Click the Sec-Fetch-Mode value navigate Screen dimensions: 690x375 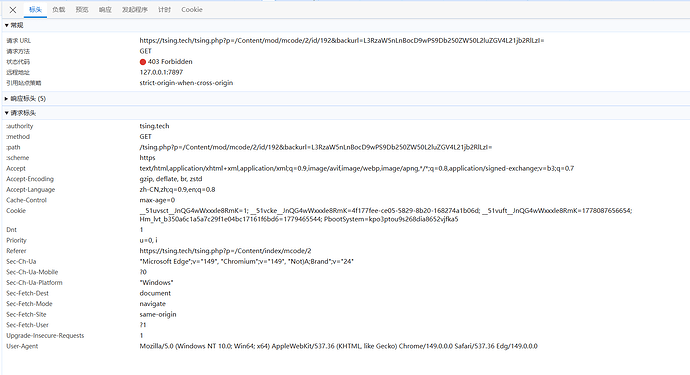[x=153, y=304]
